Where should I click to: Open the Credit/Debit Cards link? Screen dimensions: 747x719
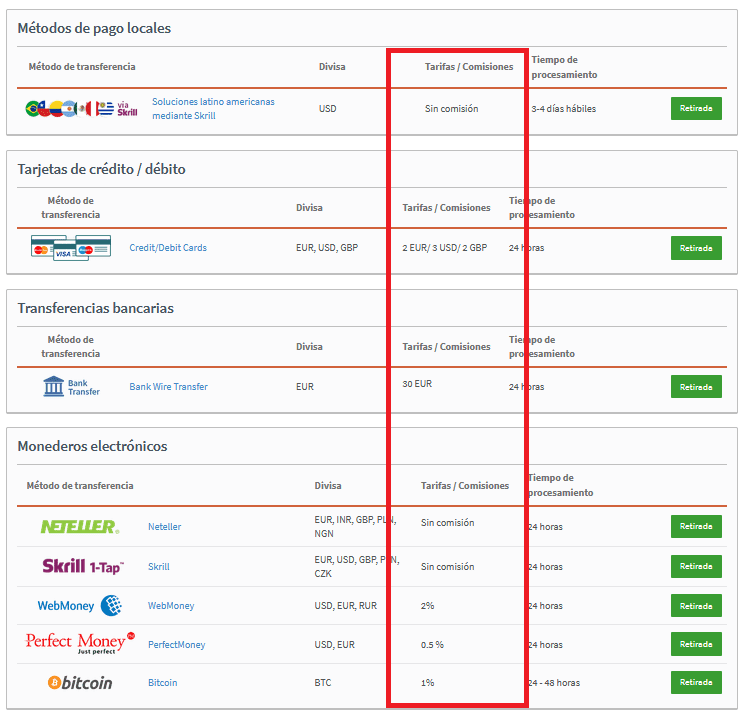168,247
